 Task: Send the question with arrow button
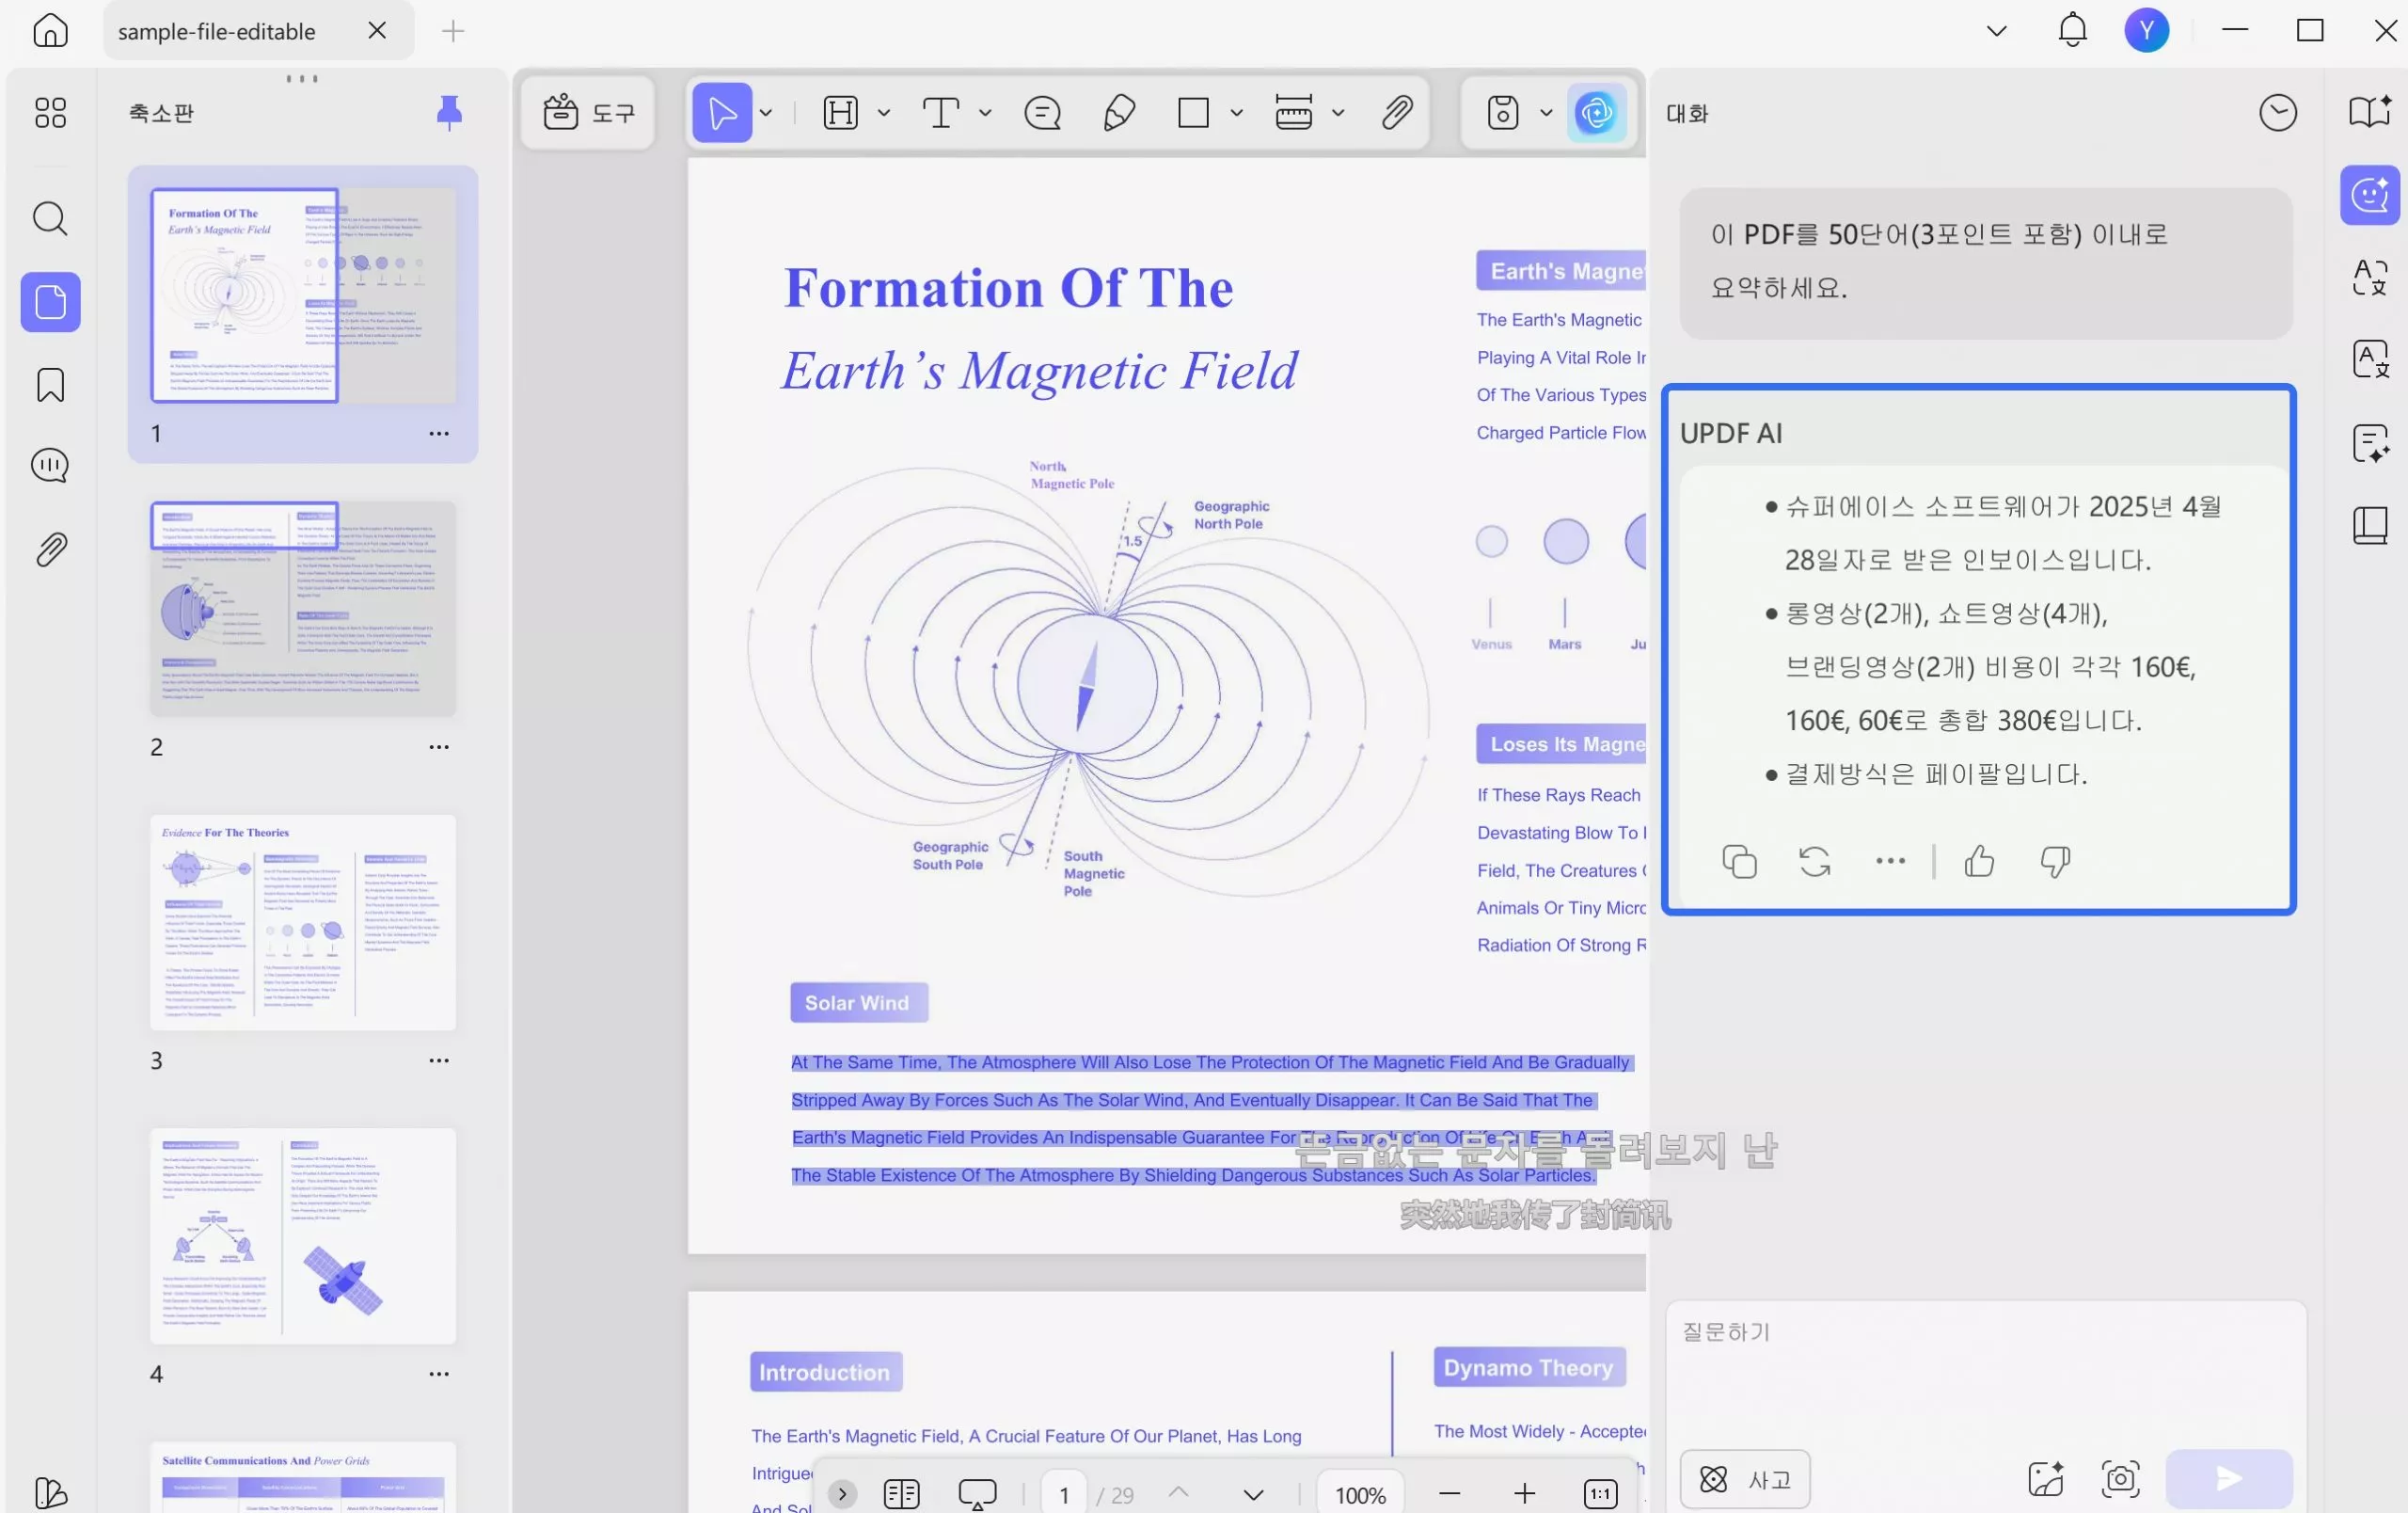2228,1478
